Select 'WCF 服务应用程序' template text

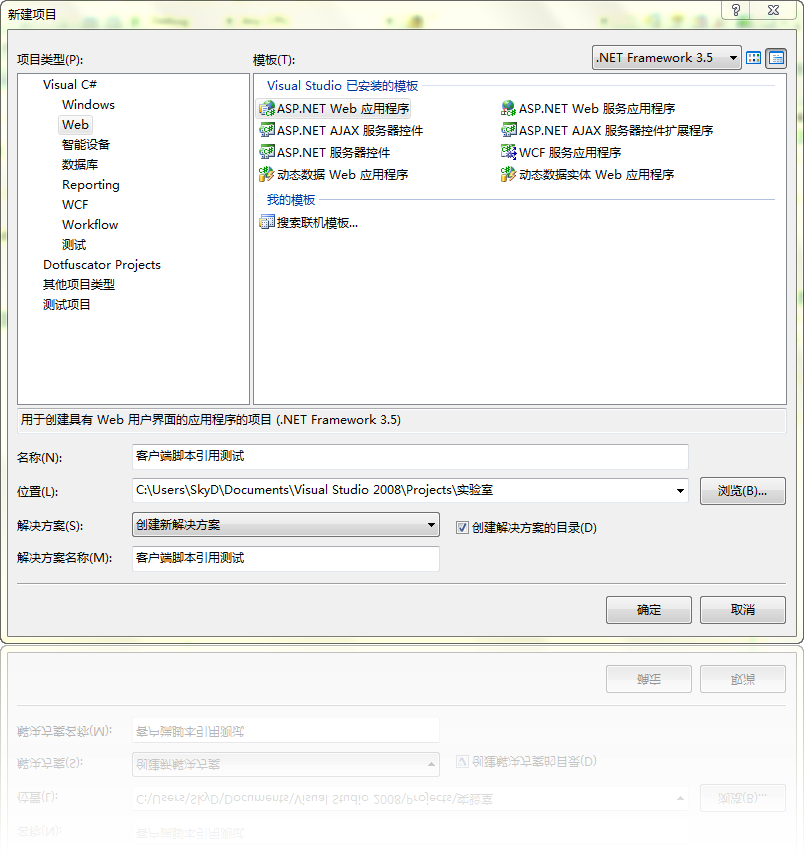[x=570, y=152]
